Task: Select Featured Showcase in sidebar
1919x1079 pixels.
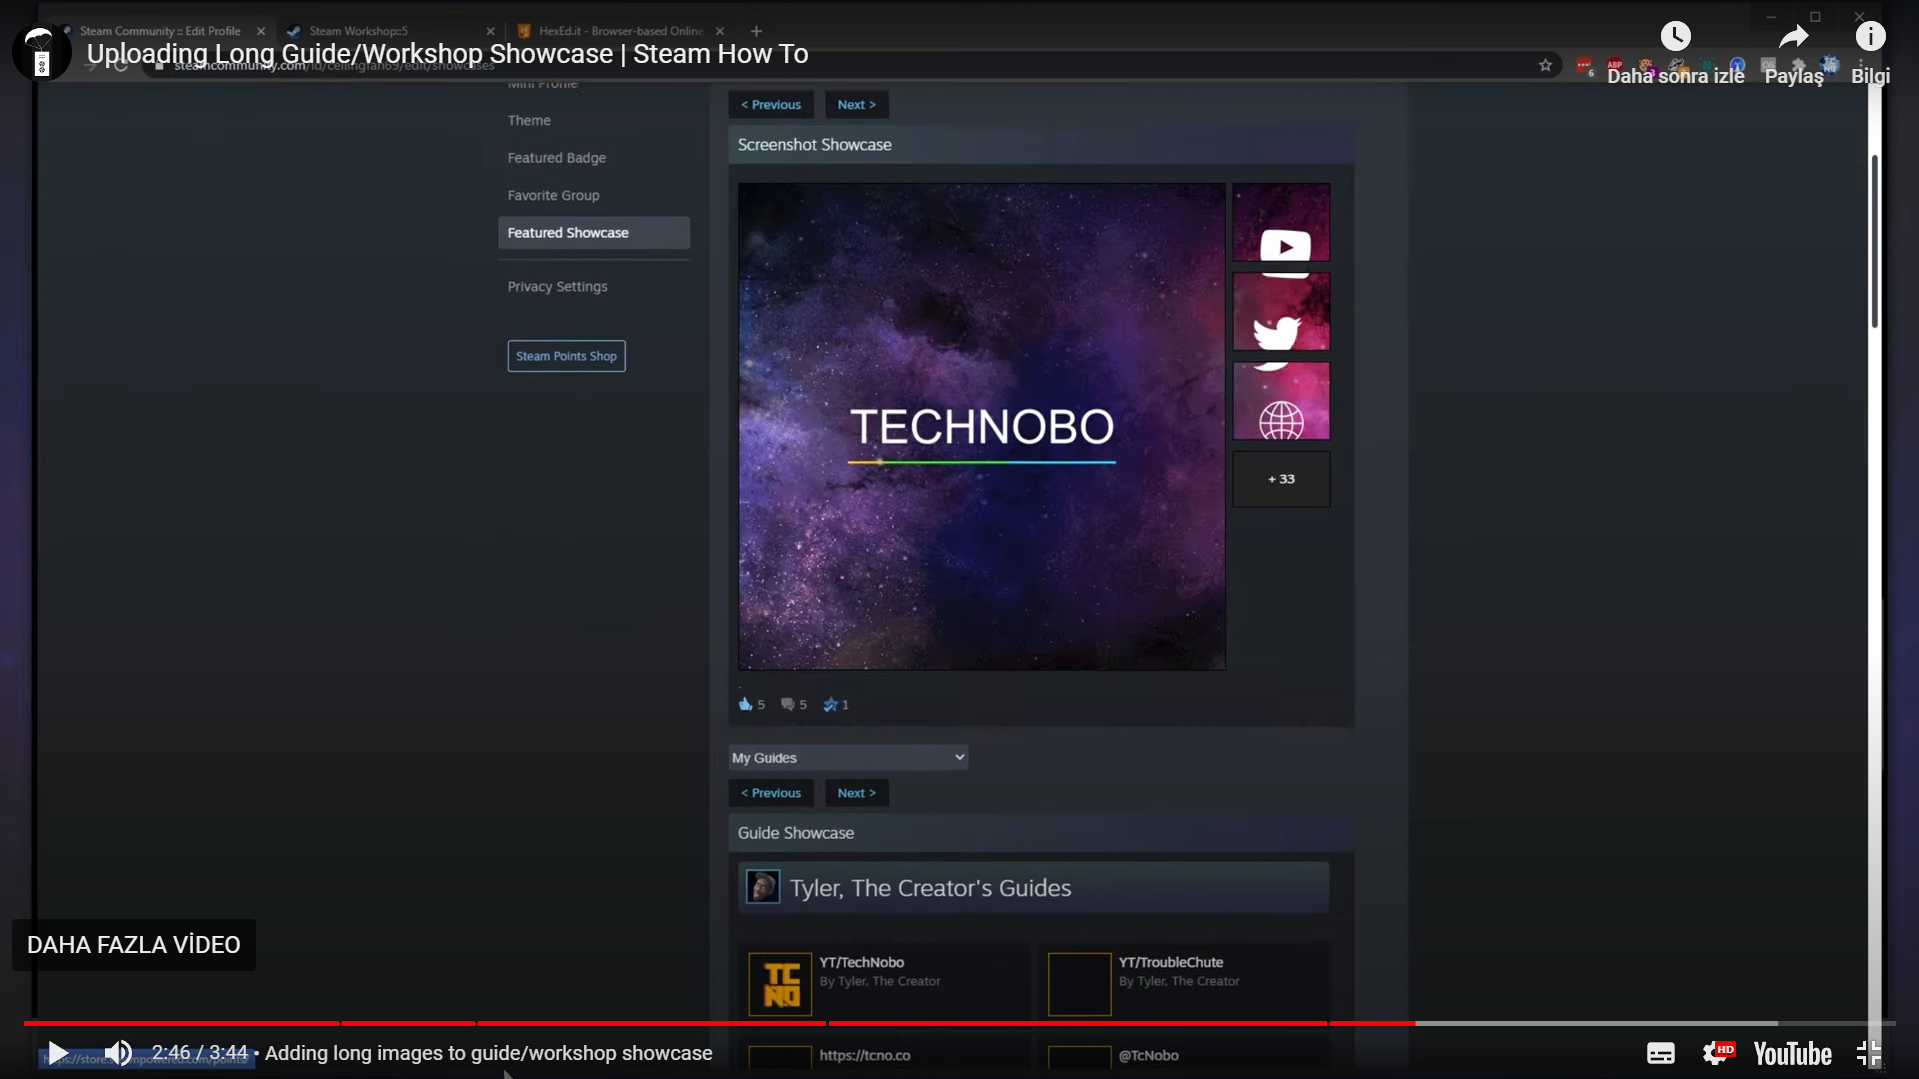Action: [x=594, y=233]
